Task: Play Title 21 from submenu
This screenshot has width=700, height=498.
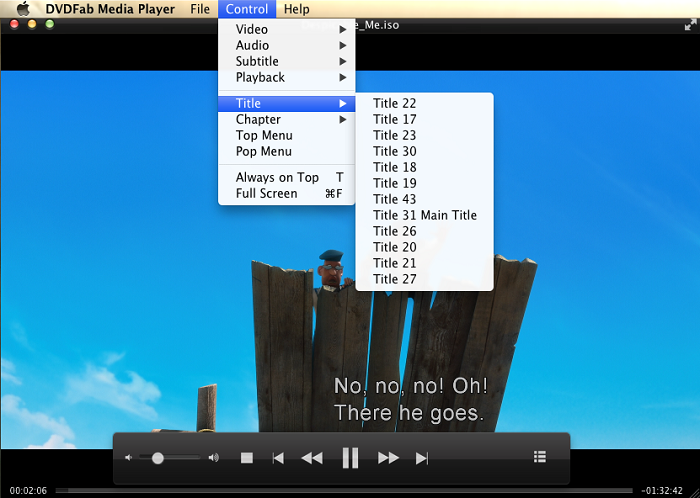Action: coord(425,263)
